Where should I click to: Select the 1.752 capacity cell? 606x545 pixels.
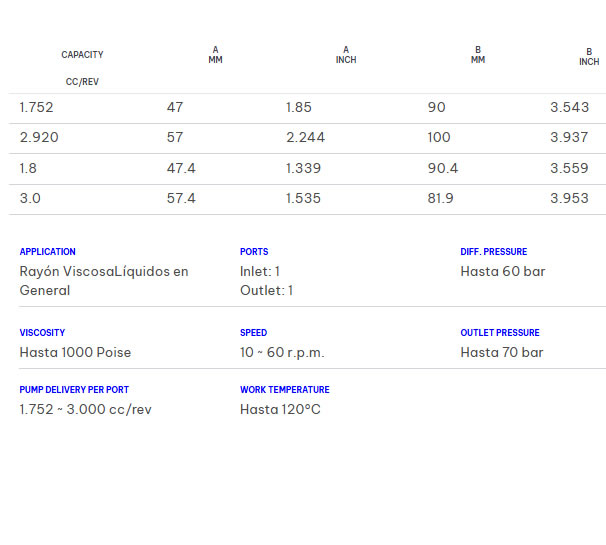point(36,107)
